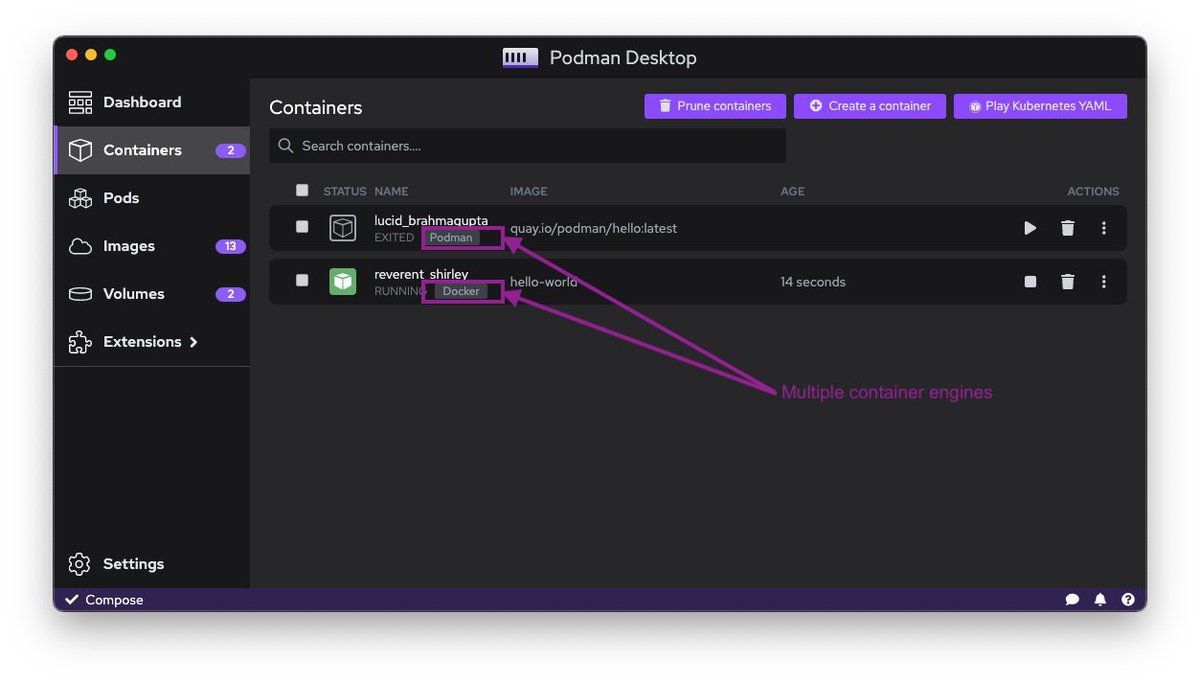Start the lucid_brahmagupta container
This screenshot has width=1200, height=682.
[1030, 228]
